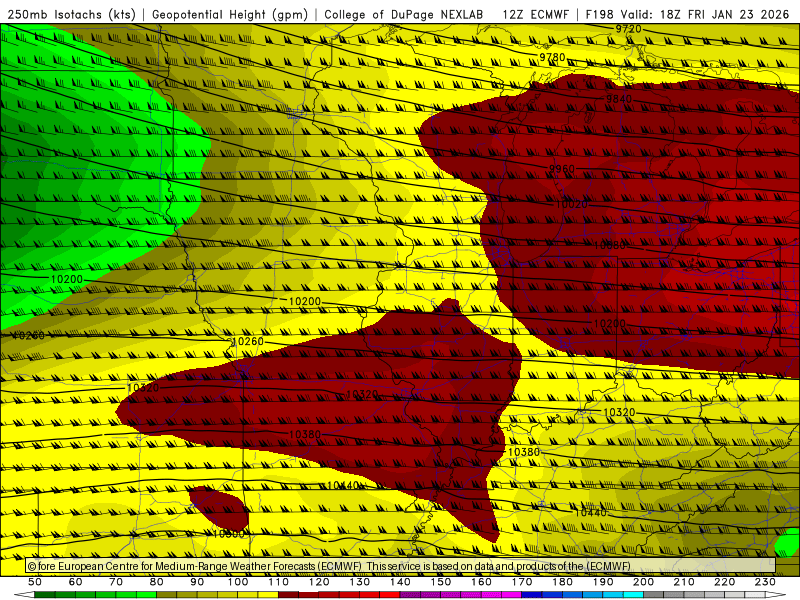Click the 120 value on the color scale
800x600 pixels.
point(319,582)
